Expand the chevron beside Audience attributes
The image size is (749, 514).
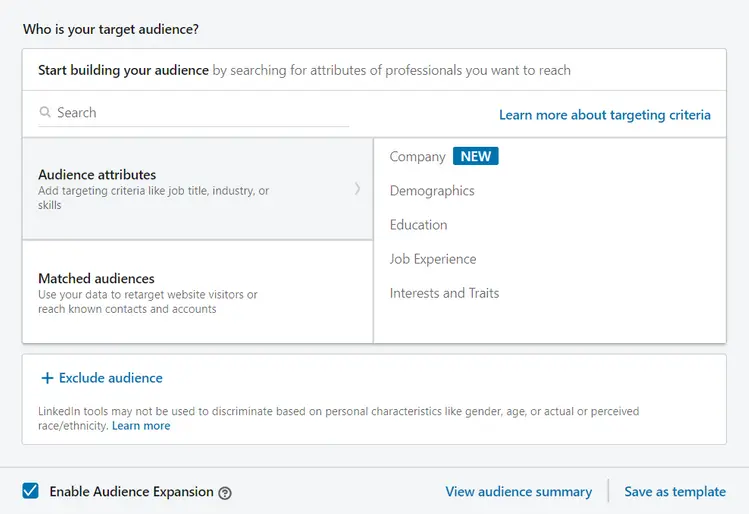click(357, 189)
